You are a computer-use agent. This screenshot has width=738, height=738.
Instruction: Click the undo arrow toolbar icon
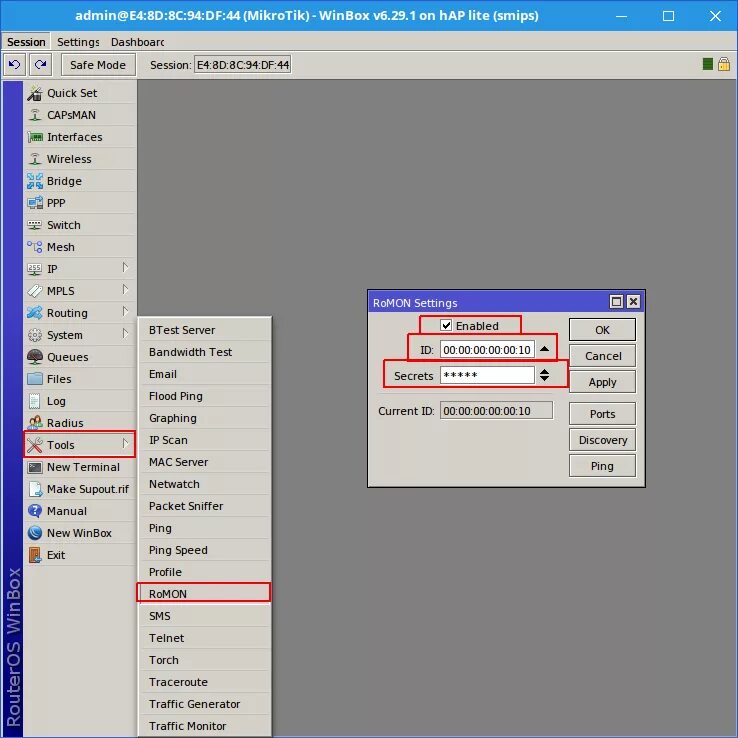pyautogui.click(x=15, y=64)
